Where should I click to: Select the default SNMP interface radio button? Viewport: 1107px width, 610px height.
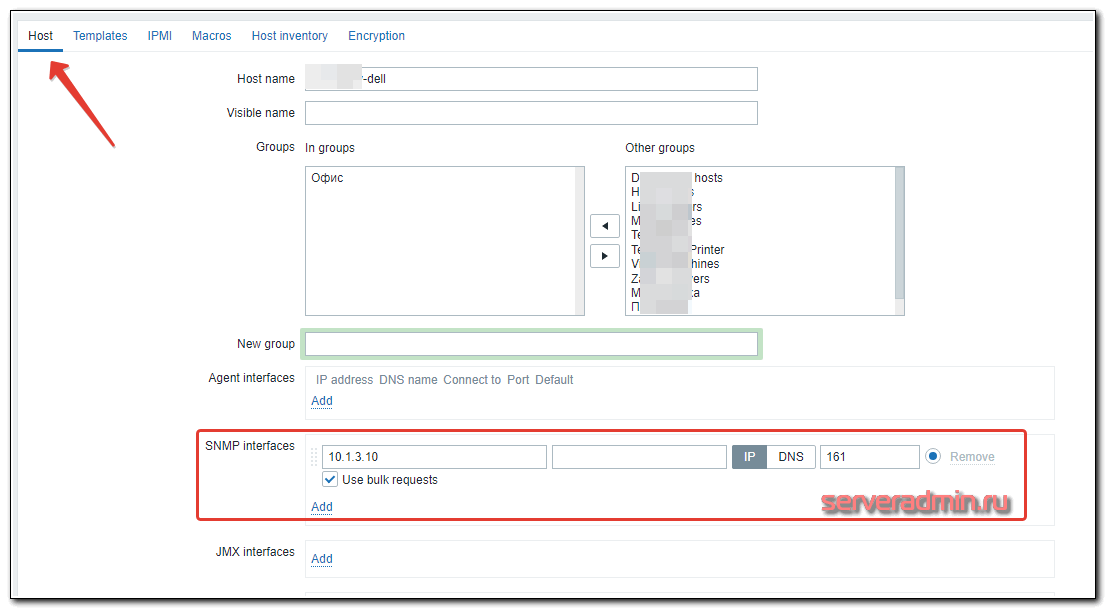(x=933, y=457)
